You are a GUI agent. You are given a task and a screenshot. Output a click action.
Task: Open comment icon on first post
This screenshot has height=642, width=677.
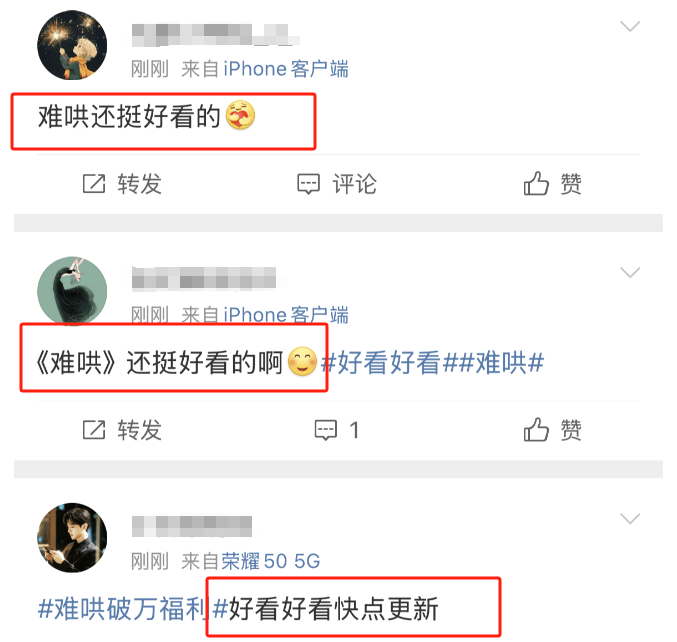(309, 184)
